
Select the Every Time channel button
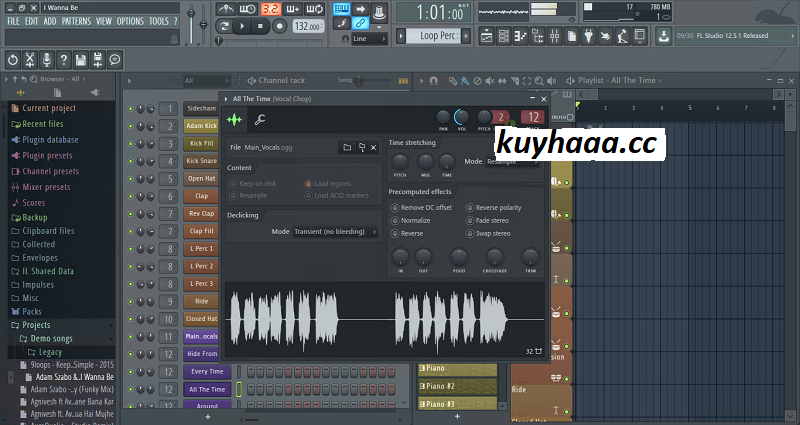[207, 371]
